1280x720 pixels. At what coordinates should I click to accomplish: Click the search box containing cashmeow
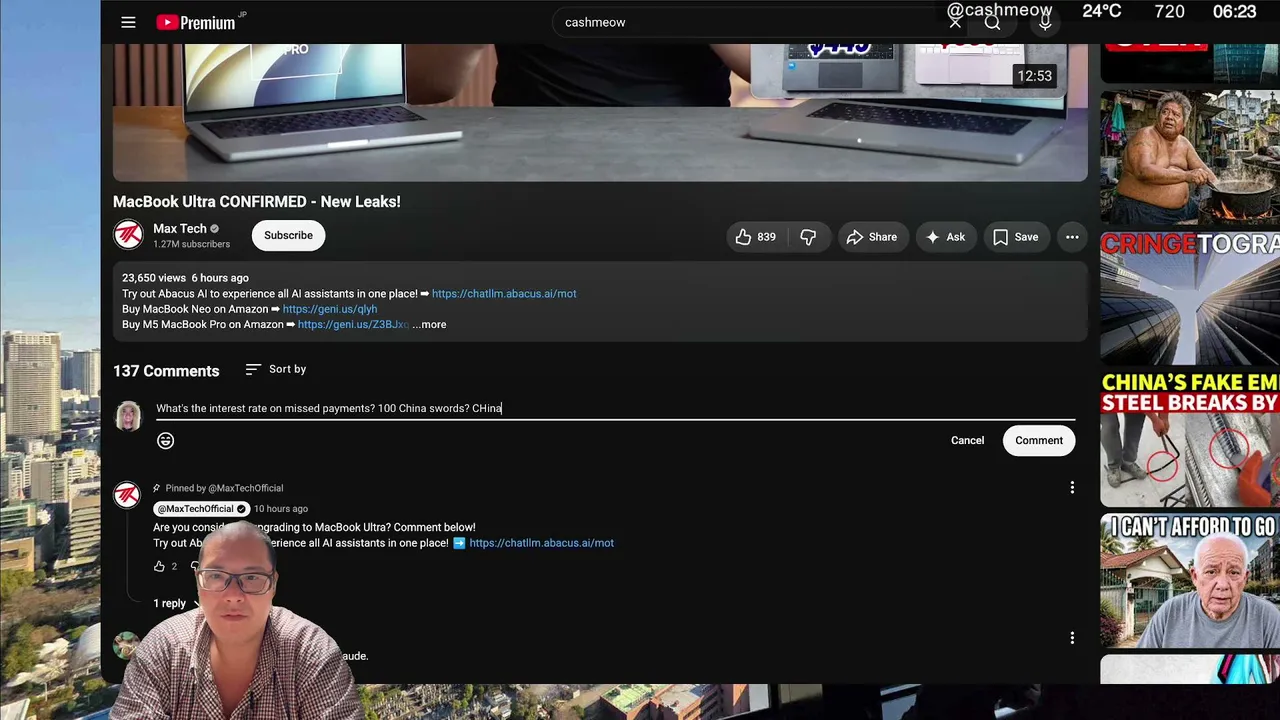pos(750,22)
